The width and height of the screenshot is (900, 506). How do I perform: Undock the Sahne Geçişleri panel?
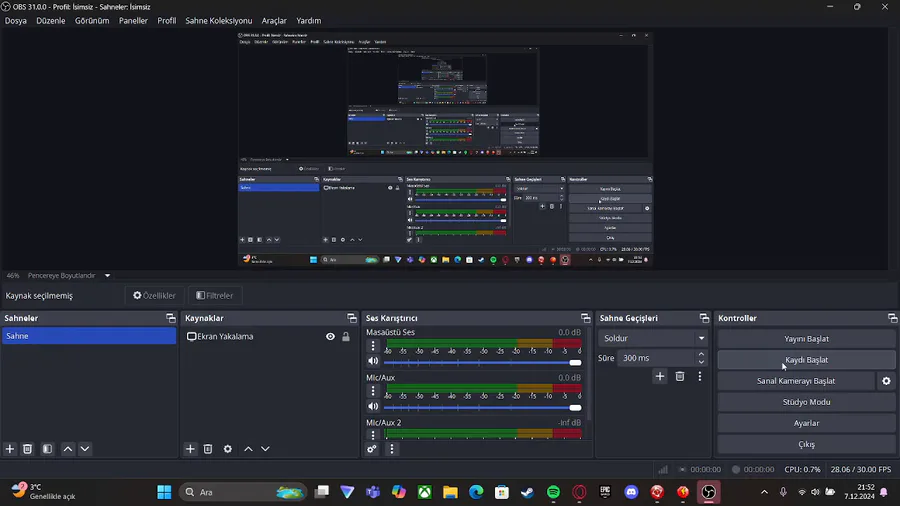coord(704,318)
